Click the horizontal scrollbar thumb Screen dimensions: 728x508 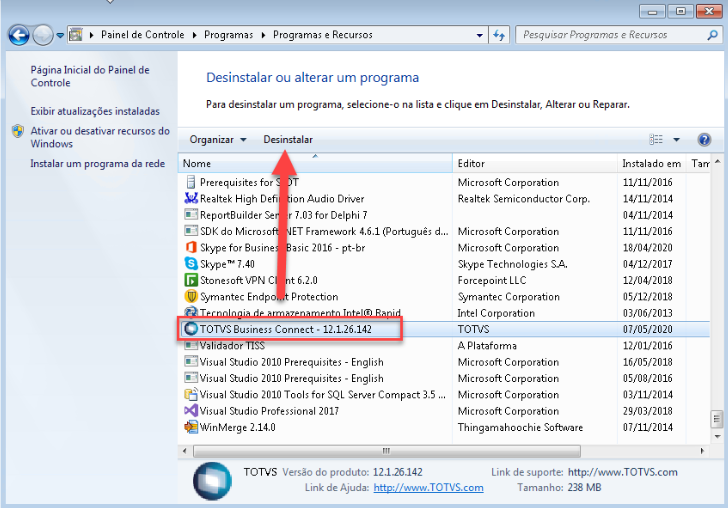pyautogui.click(x=386, y=450)
